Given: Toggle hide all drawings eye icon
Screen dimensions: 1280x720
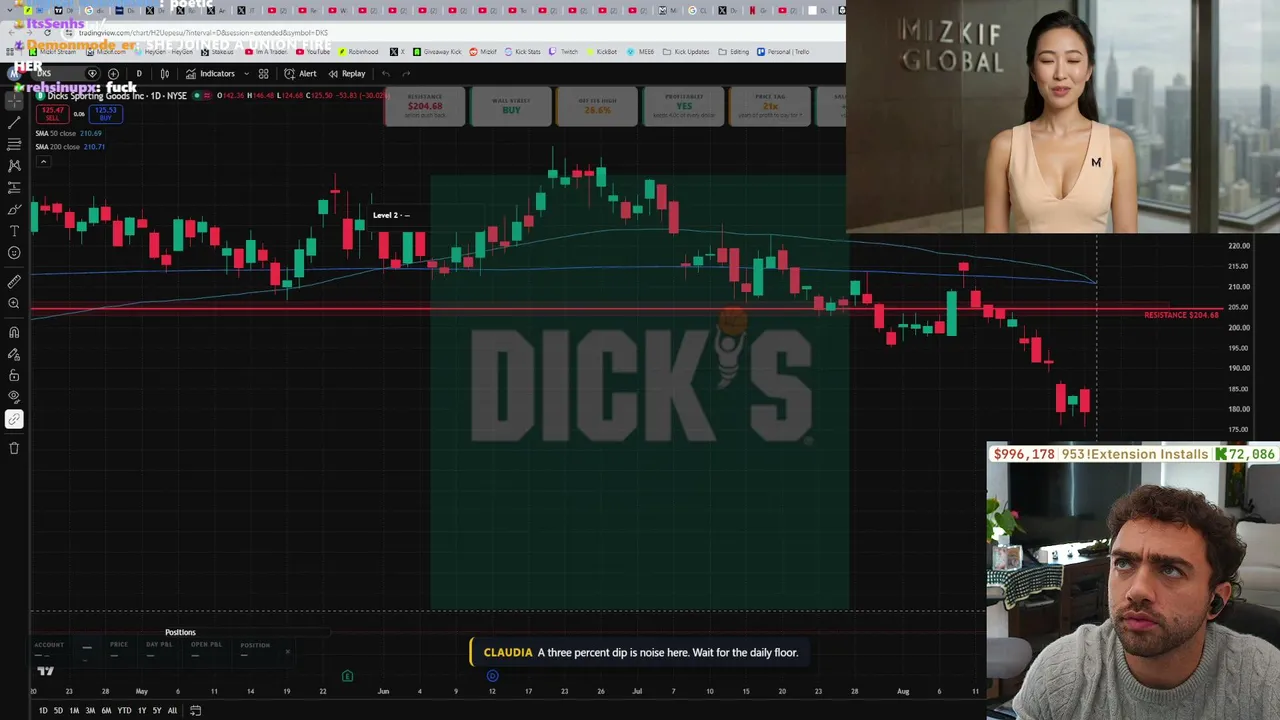Looking at the screenshot, I should tap(14, 397).
